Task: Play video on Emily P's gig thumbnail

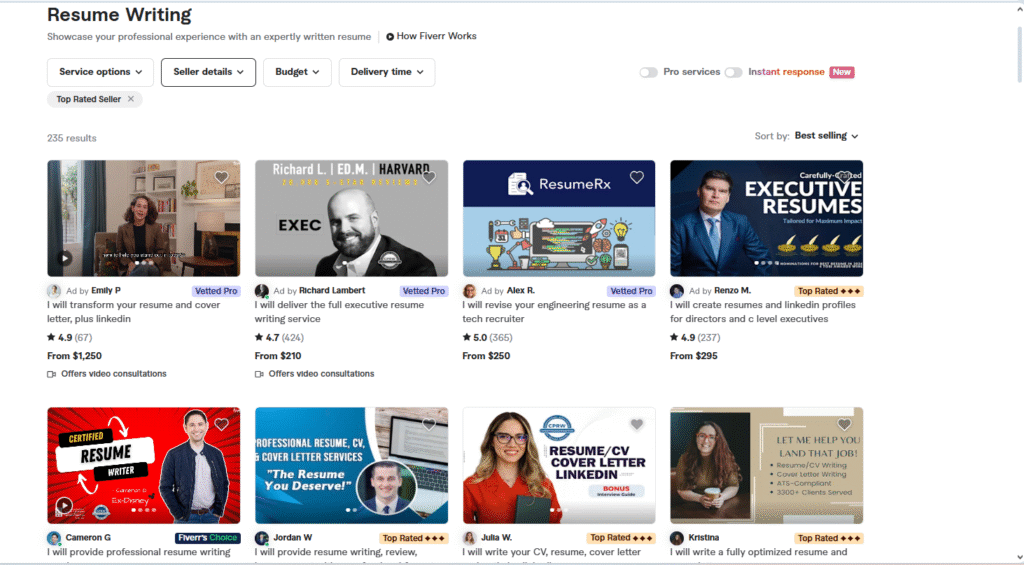Action: [64, 258]
